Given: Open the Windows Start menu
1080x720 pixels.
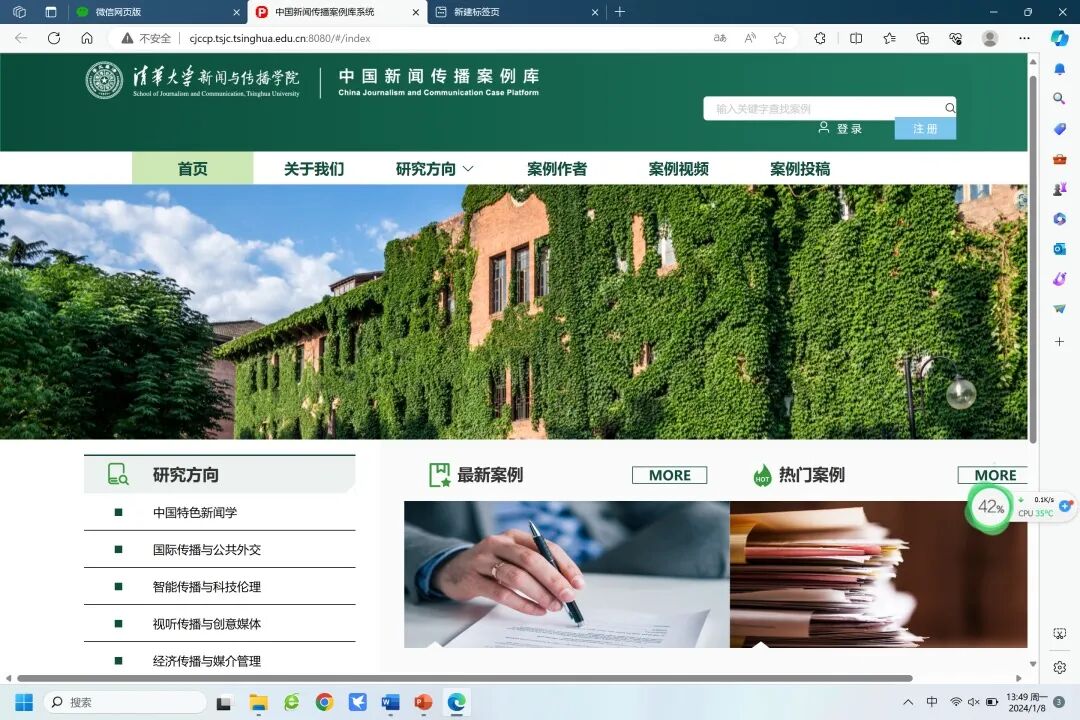Looking at the screenshot, I should click(23, 702).
